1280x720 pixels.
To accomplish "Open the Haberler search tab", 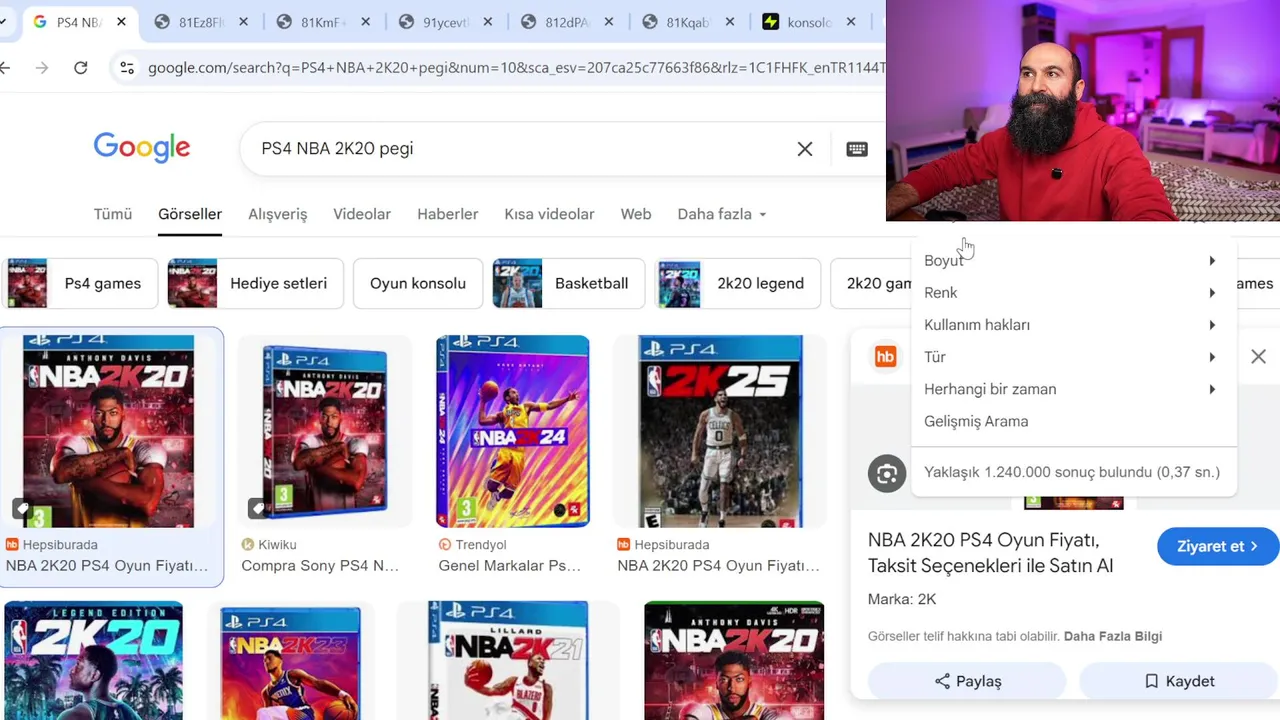I will (447, 214).
